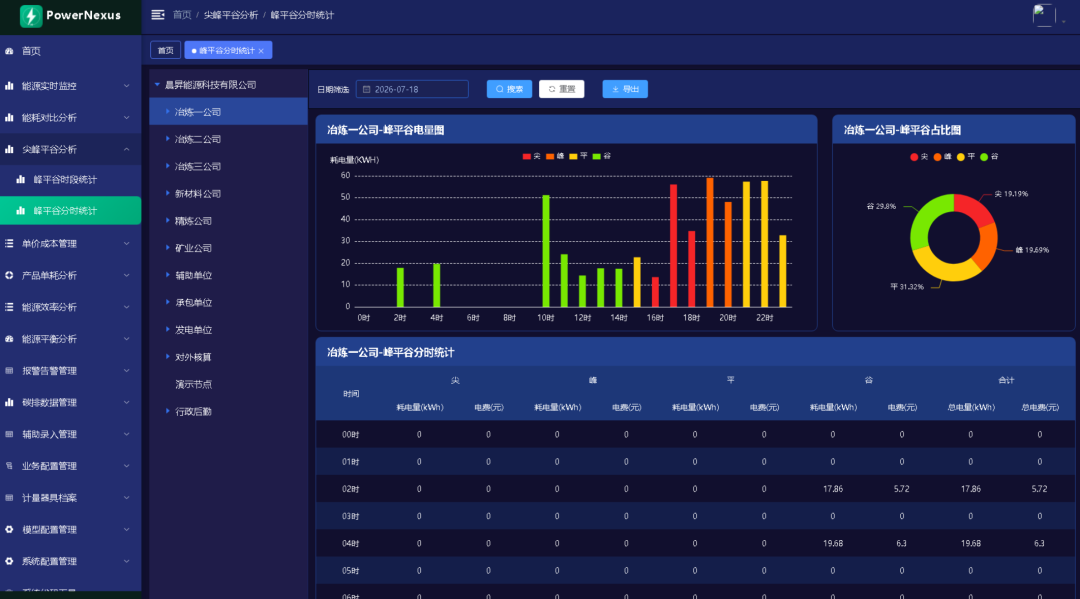Click the date filter input 2026-07-18
The width and height of the screenshot is (1080, 599).
(x=412, y=90)
